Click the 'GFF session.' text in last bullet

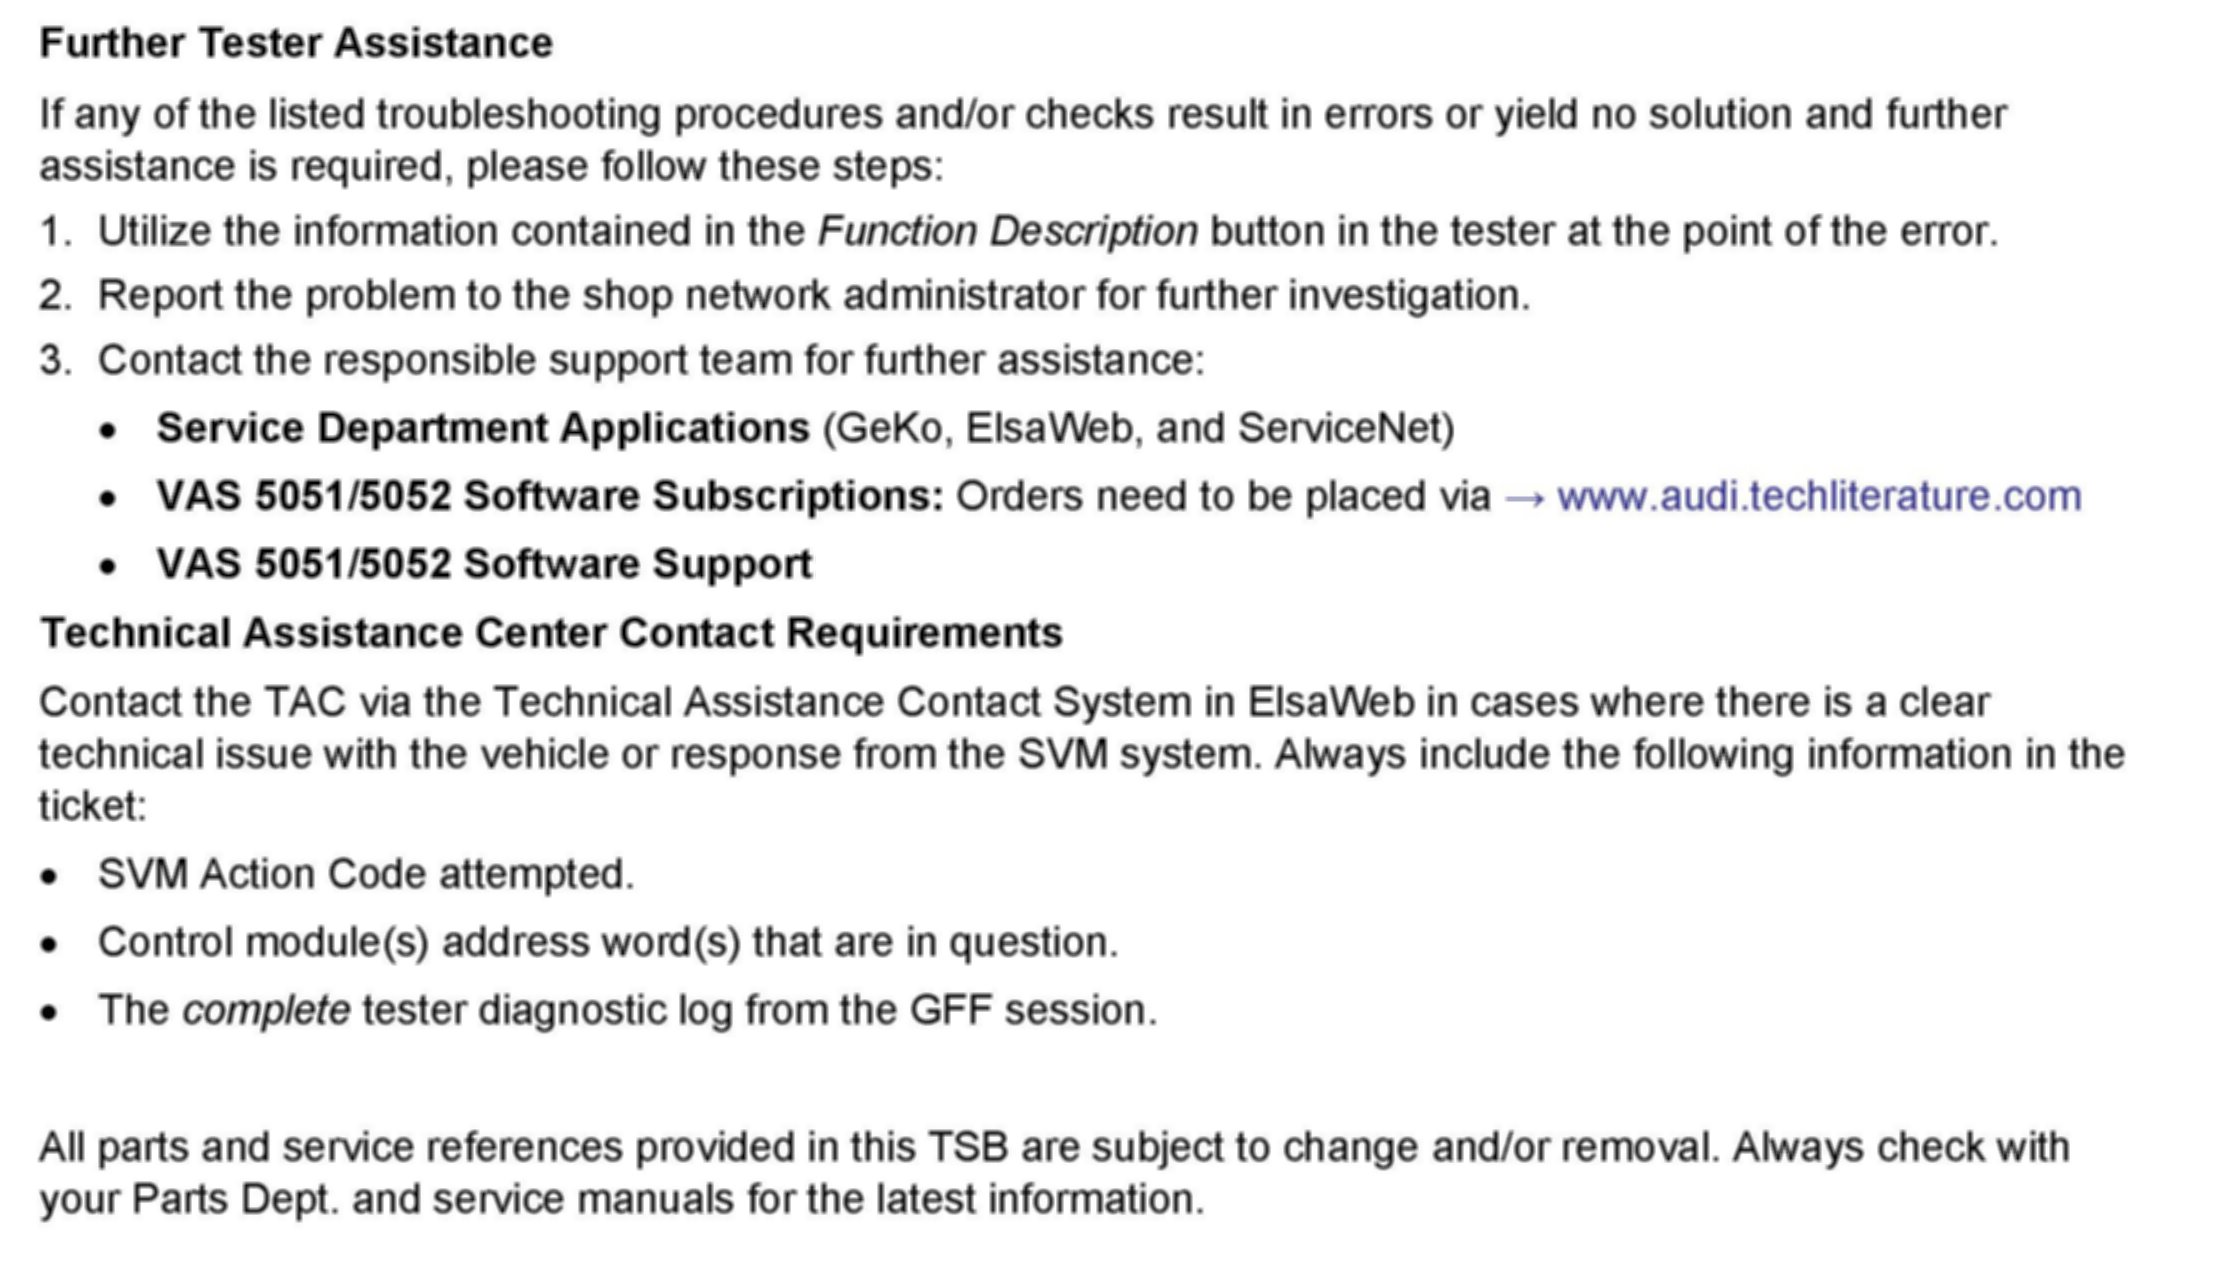pyautogui.click(x=1032, y=1011)
